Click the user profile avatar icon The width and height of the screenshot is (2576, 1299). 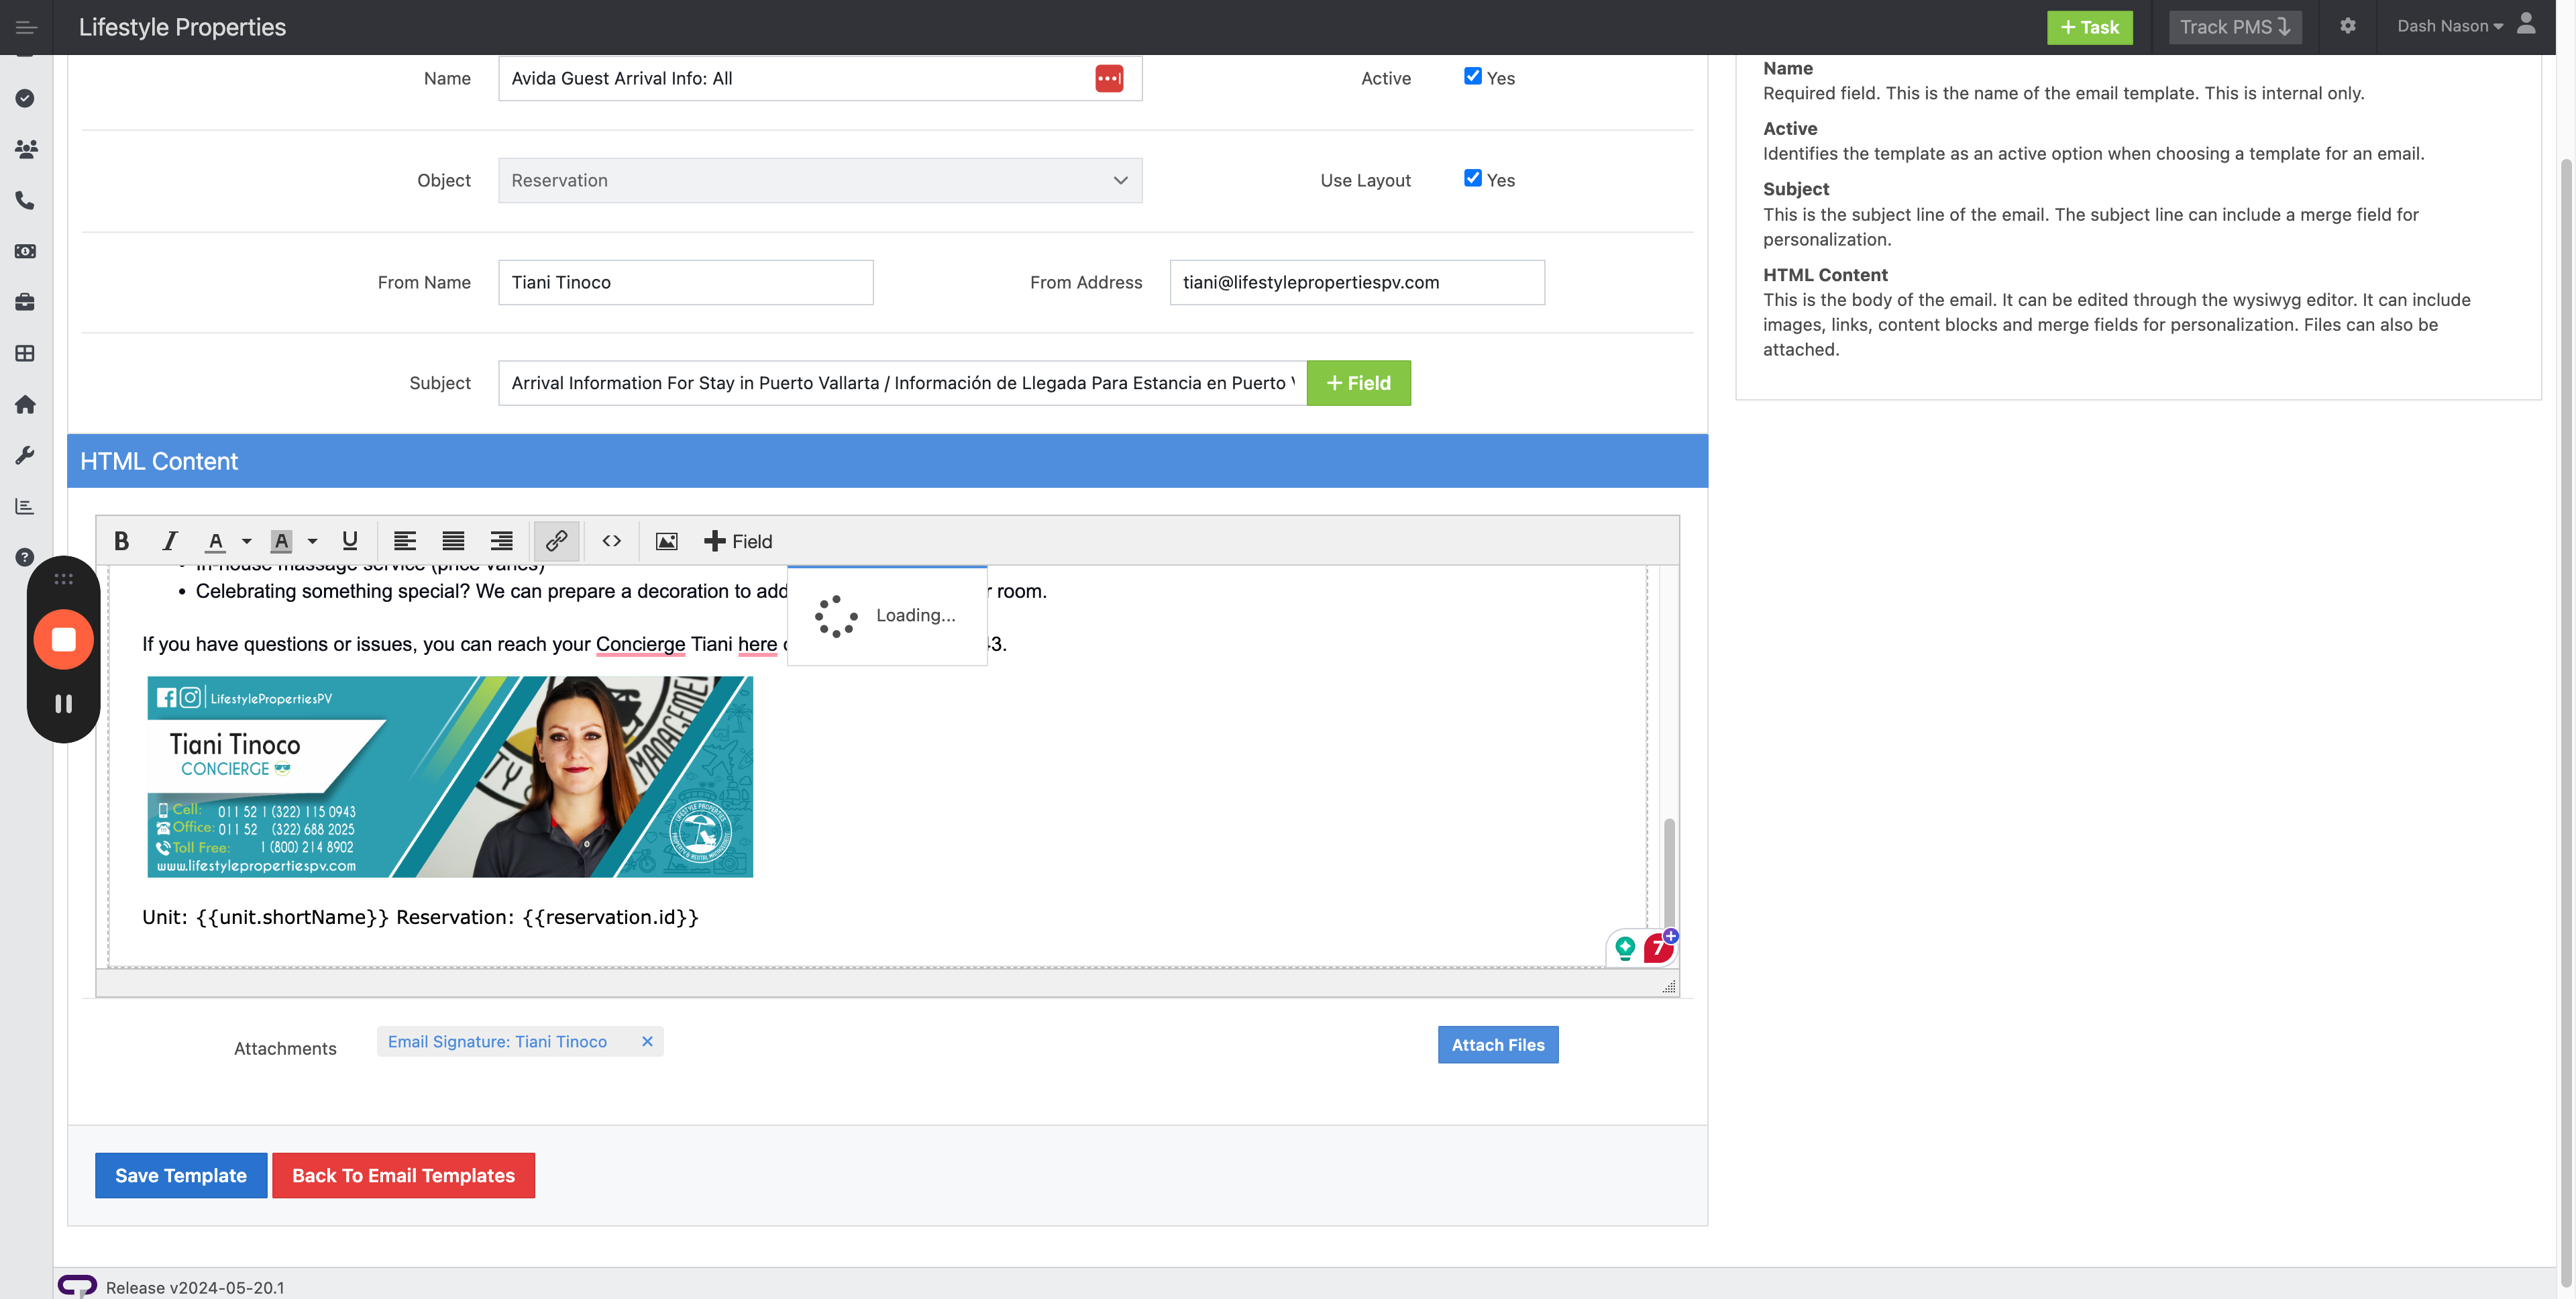click(x=2526, y=24)
